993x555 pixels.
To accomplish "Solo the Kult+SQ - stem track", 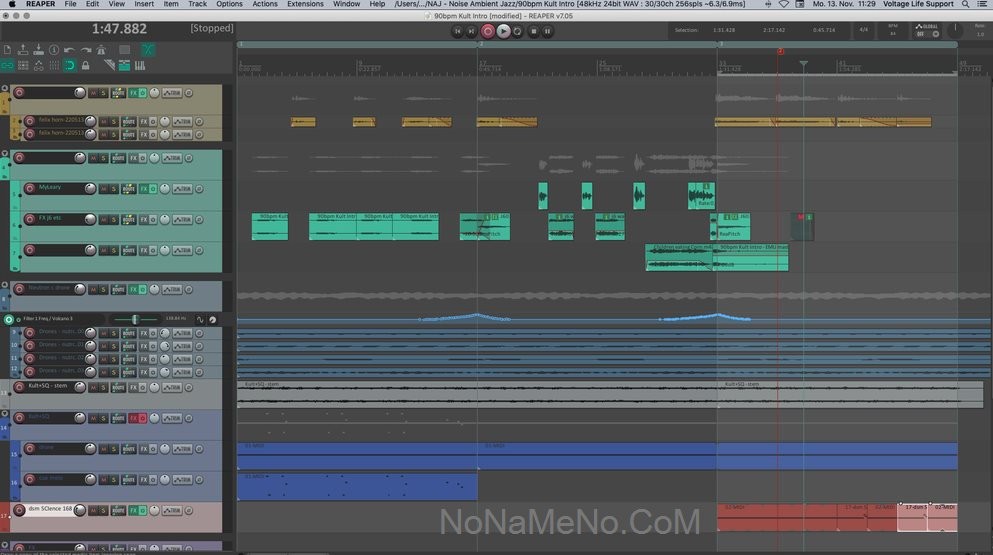I will (x=104, y=388).
